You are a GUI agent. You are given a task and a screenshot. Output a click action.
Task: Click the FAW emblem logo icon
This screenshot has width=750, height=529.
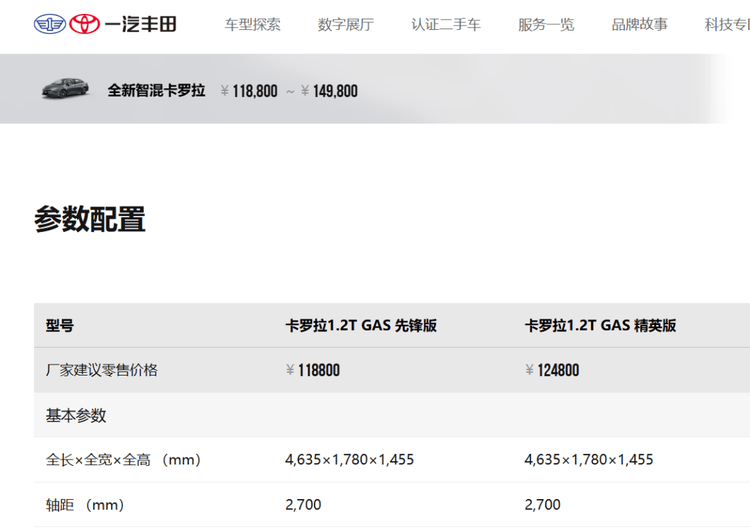click(x=49, y=24)
